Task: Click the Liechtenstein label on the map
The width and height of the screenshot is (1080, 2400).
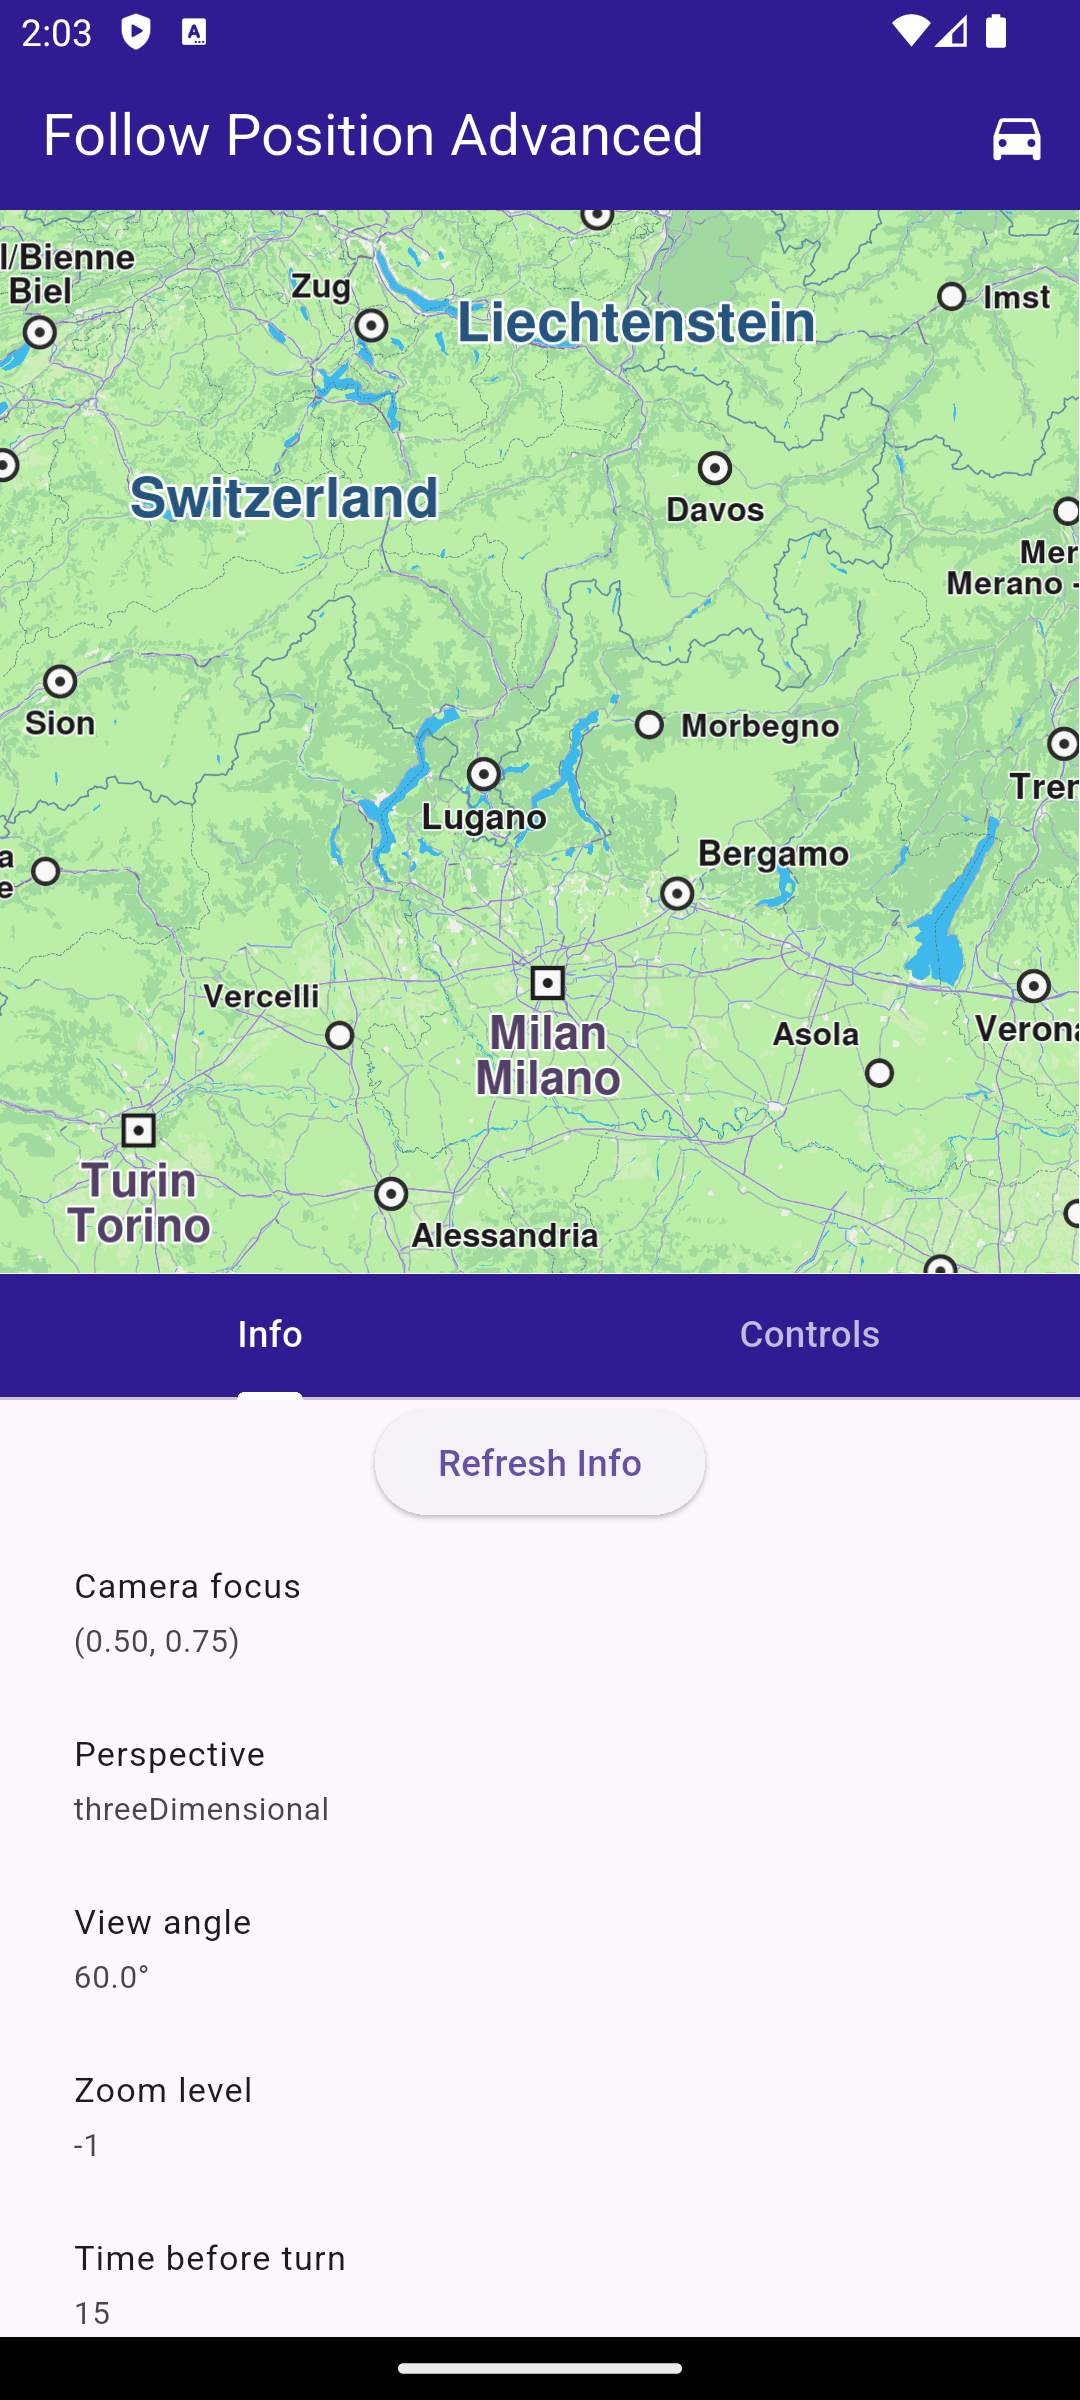Action: (x=636, y=323)
